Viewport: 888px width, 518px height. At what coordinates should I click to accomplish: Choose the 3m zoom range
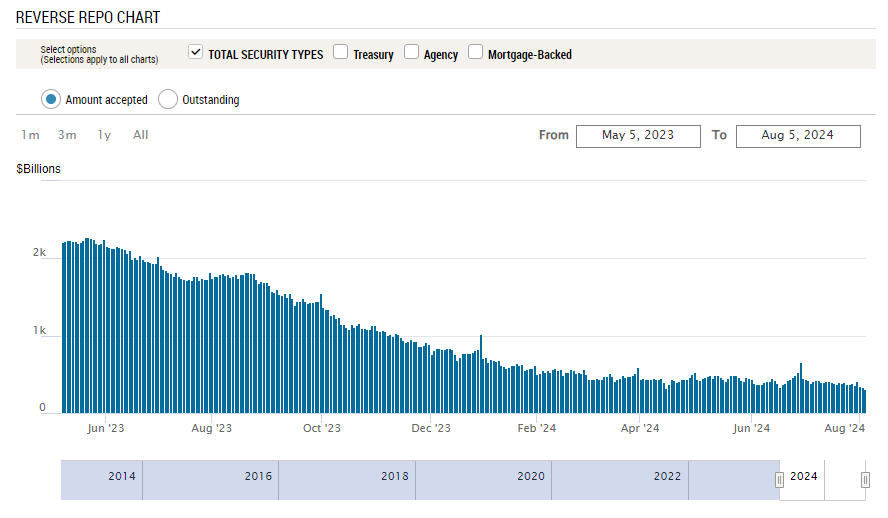tap(67, 135)
